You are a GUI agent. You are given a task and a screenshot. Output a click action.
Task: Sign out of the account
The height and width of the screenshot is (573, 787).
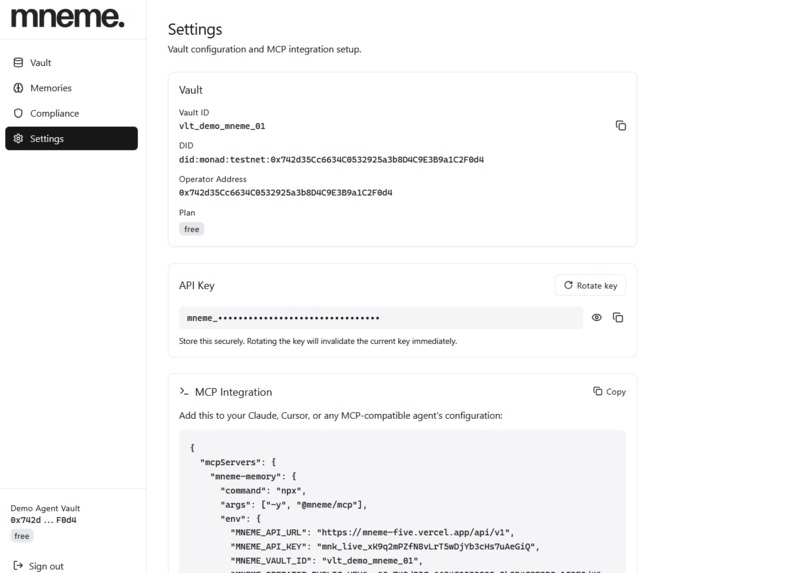[39, 566]
